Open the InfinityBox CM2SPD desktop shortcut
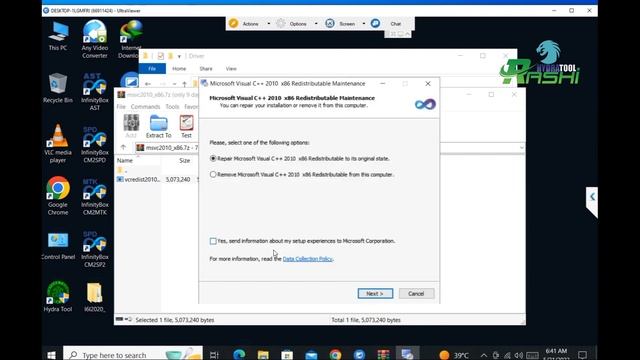 pos(95,144)
